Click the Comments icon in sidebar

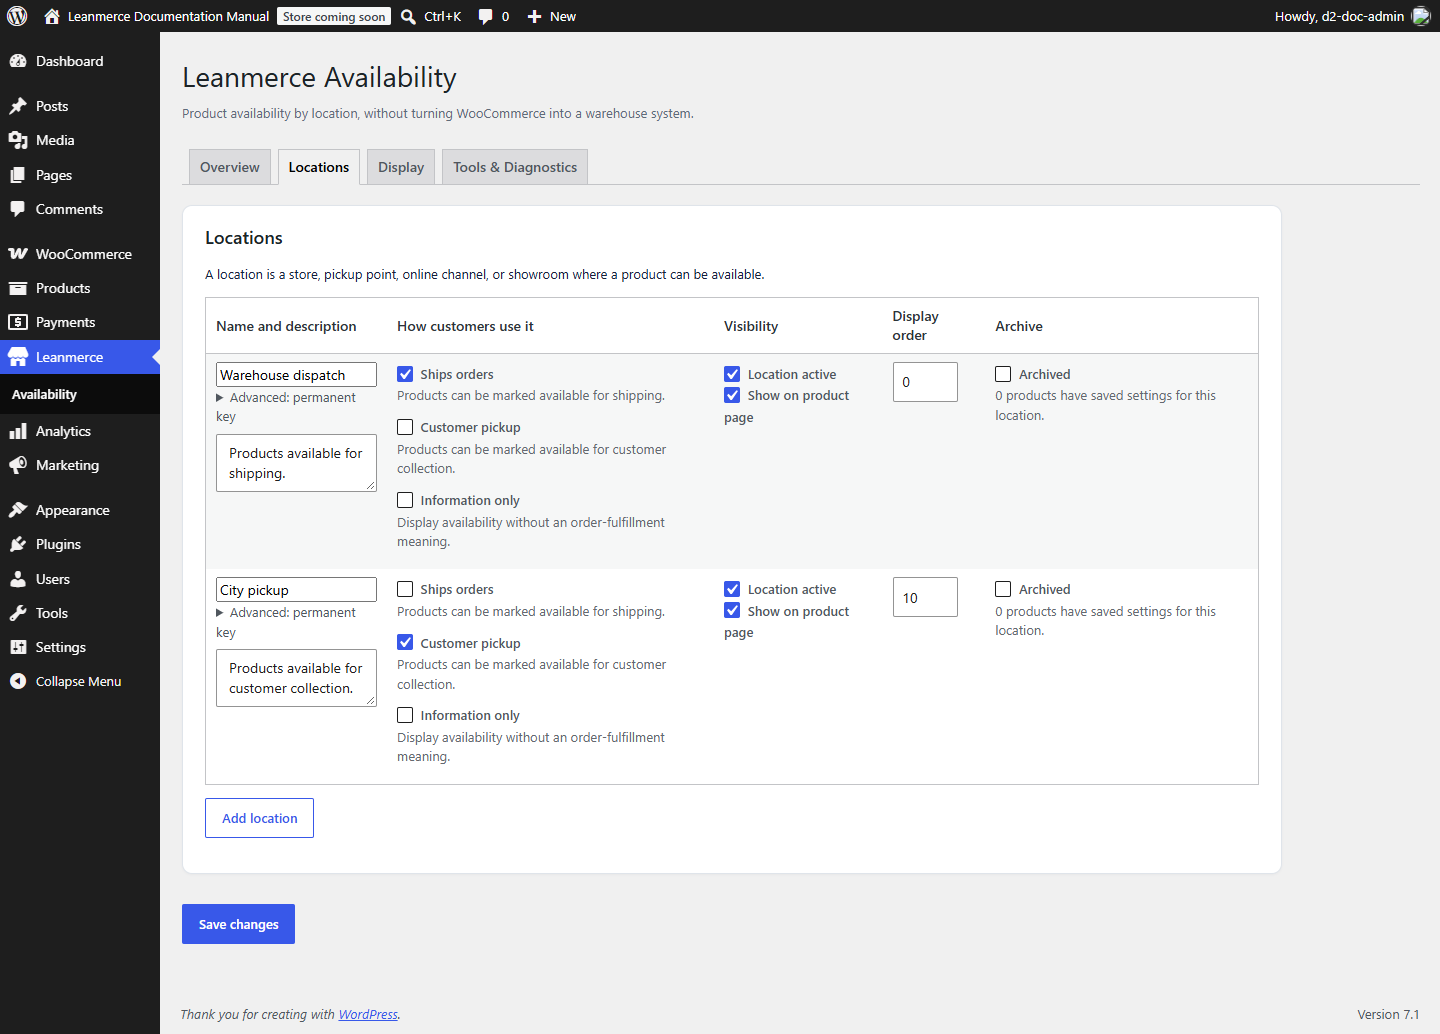[18, 209]
